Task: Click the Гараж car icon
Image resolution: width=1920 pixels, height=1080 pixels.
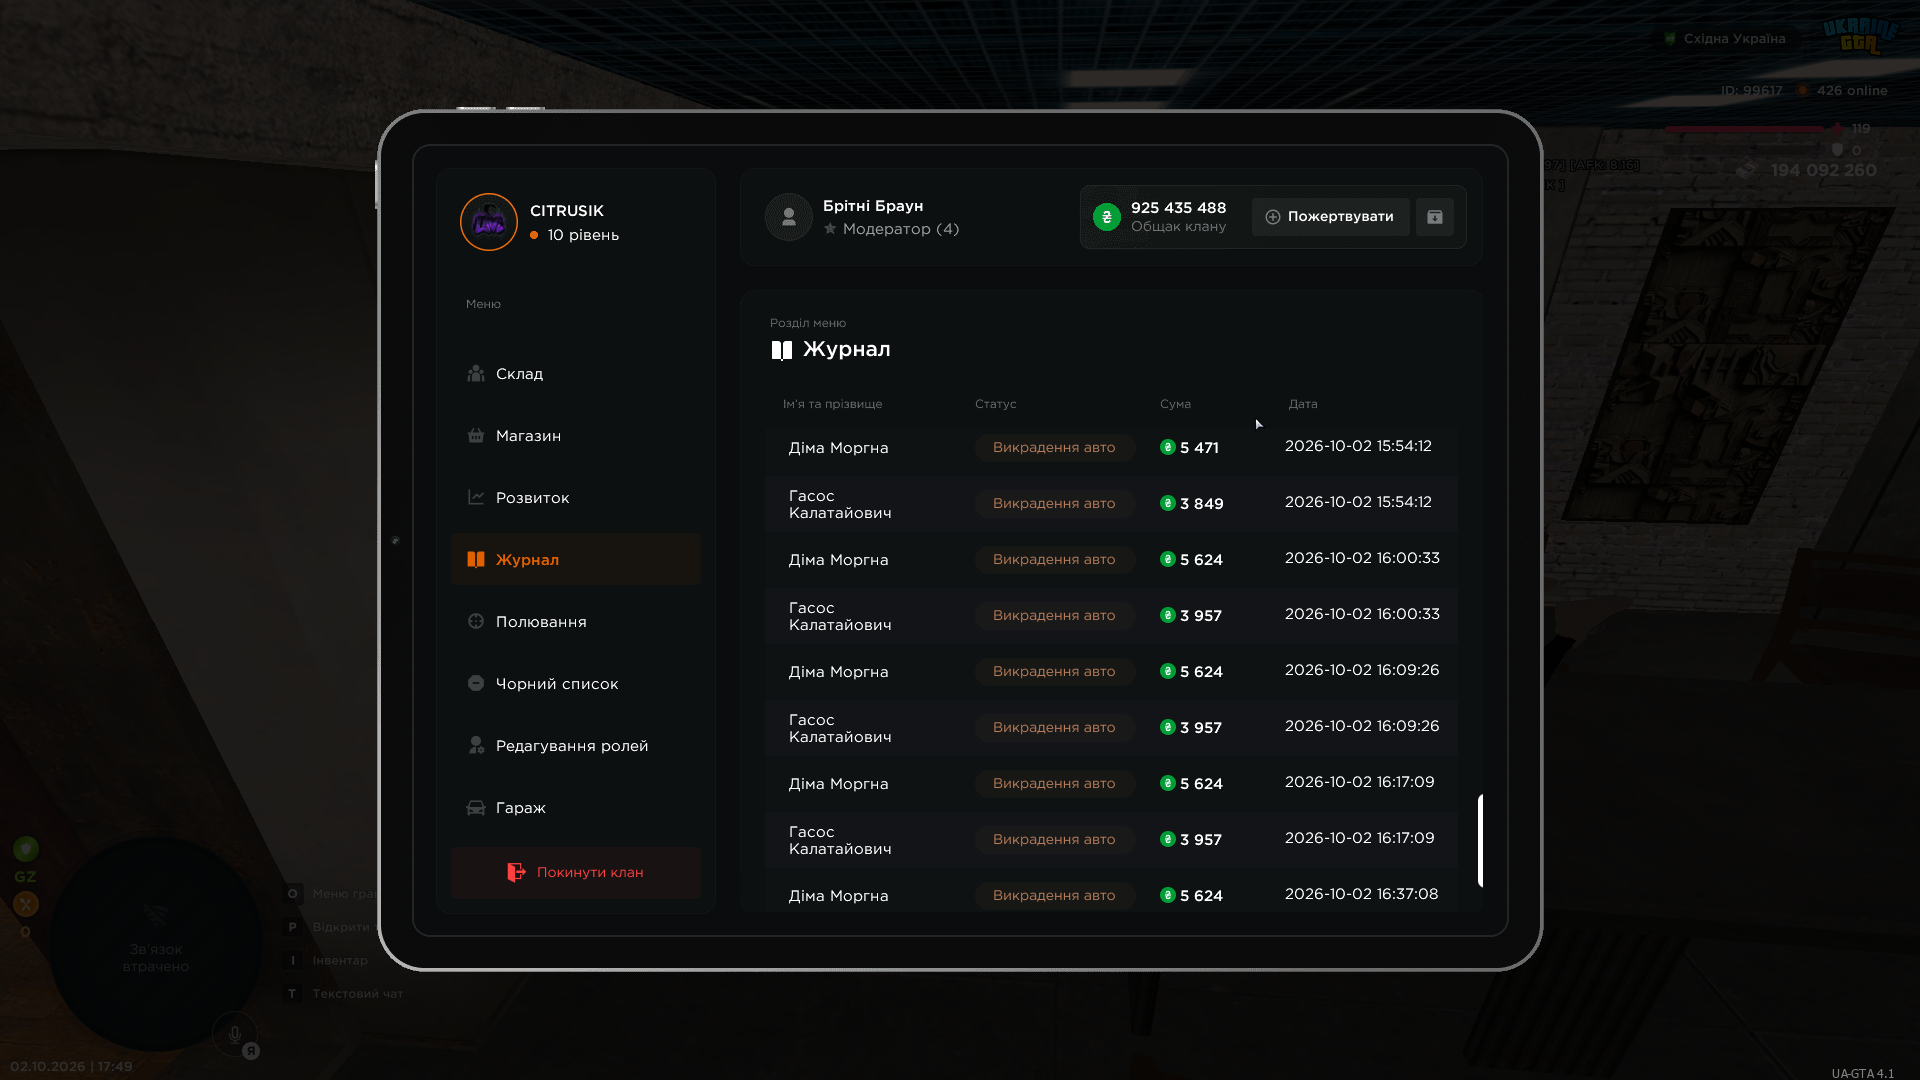Action: pyautogui.click(x=476, y=808)
